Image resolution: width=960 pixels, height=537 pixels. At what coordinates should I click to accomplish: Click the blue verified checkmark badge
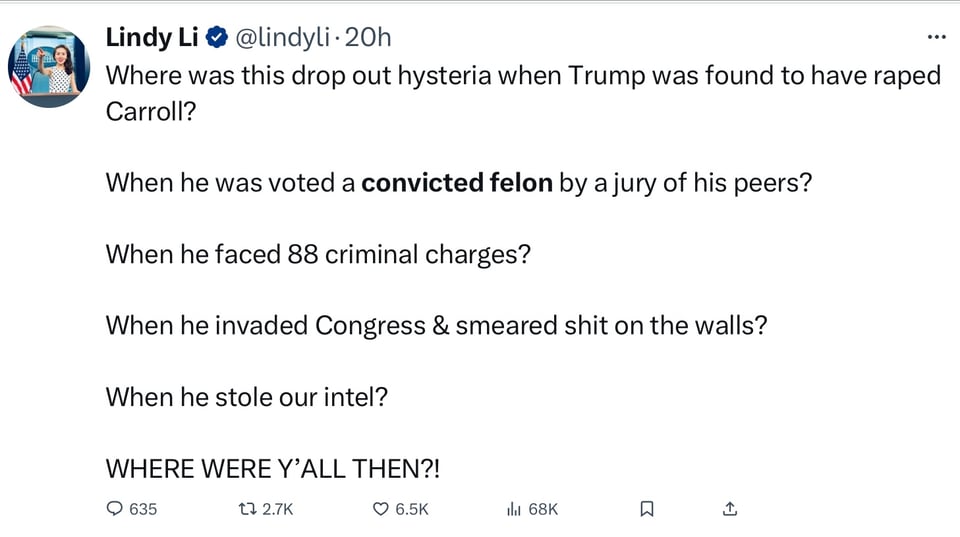pos(216,37)
